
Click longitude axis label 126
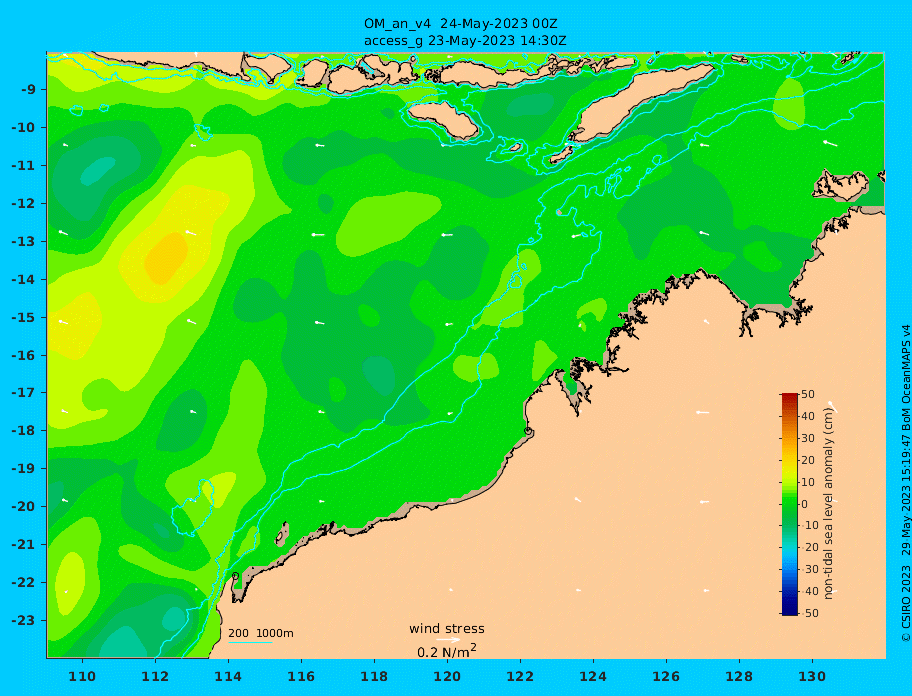pos(666,677)
